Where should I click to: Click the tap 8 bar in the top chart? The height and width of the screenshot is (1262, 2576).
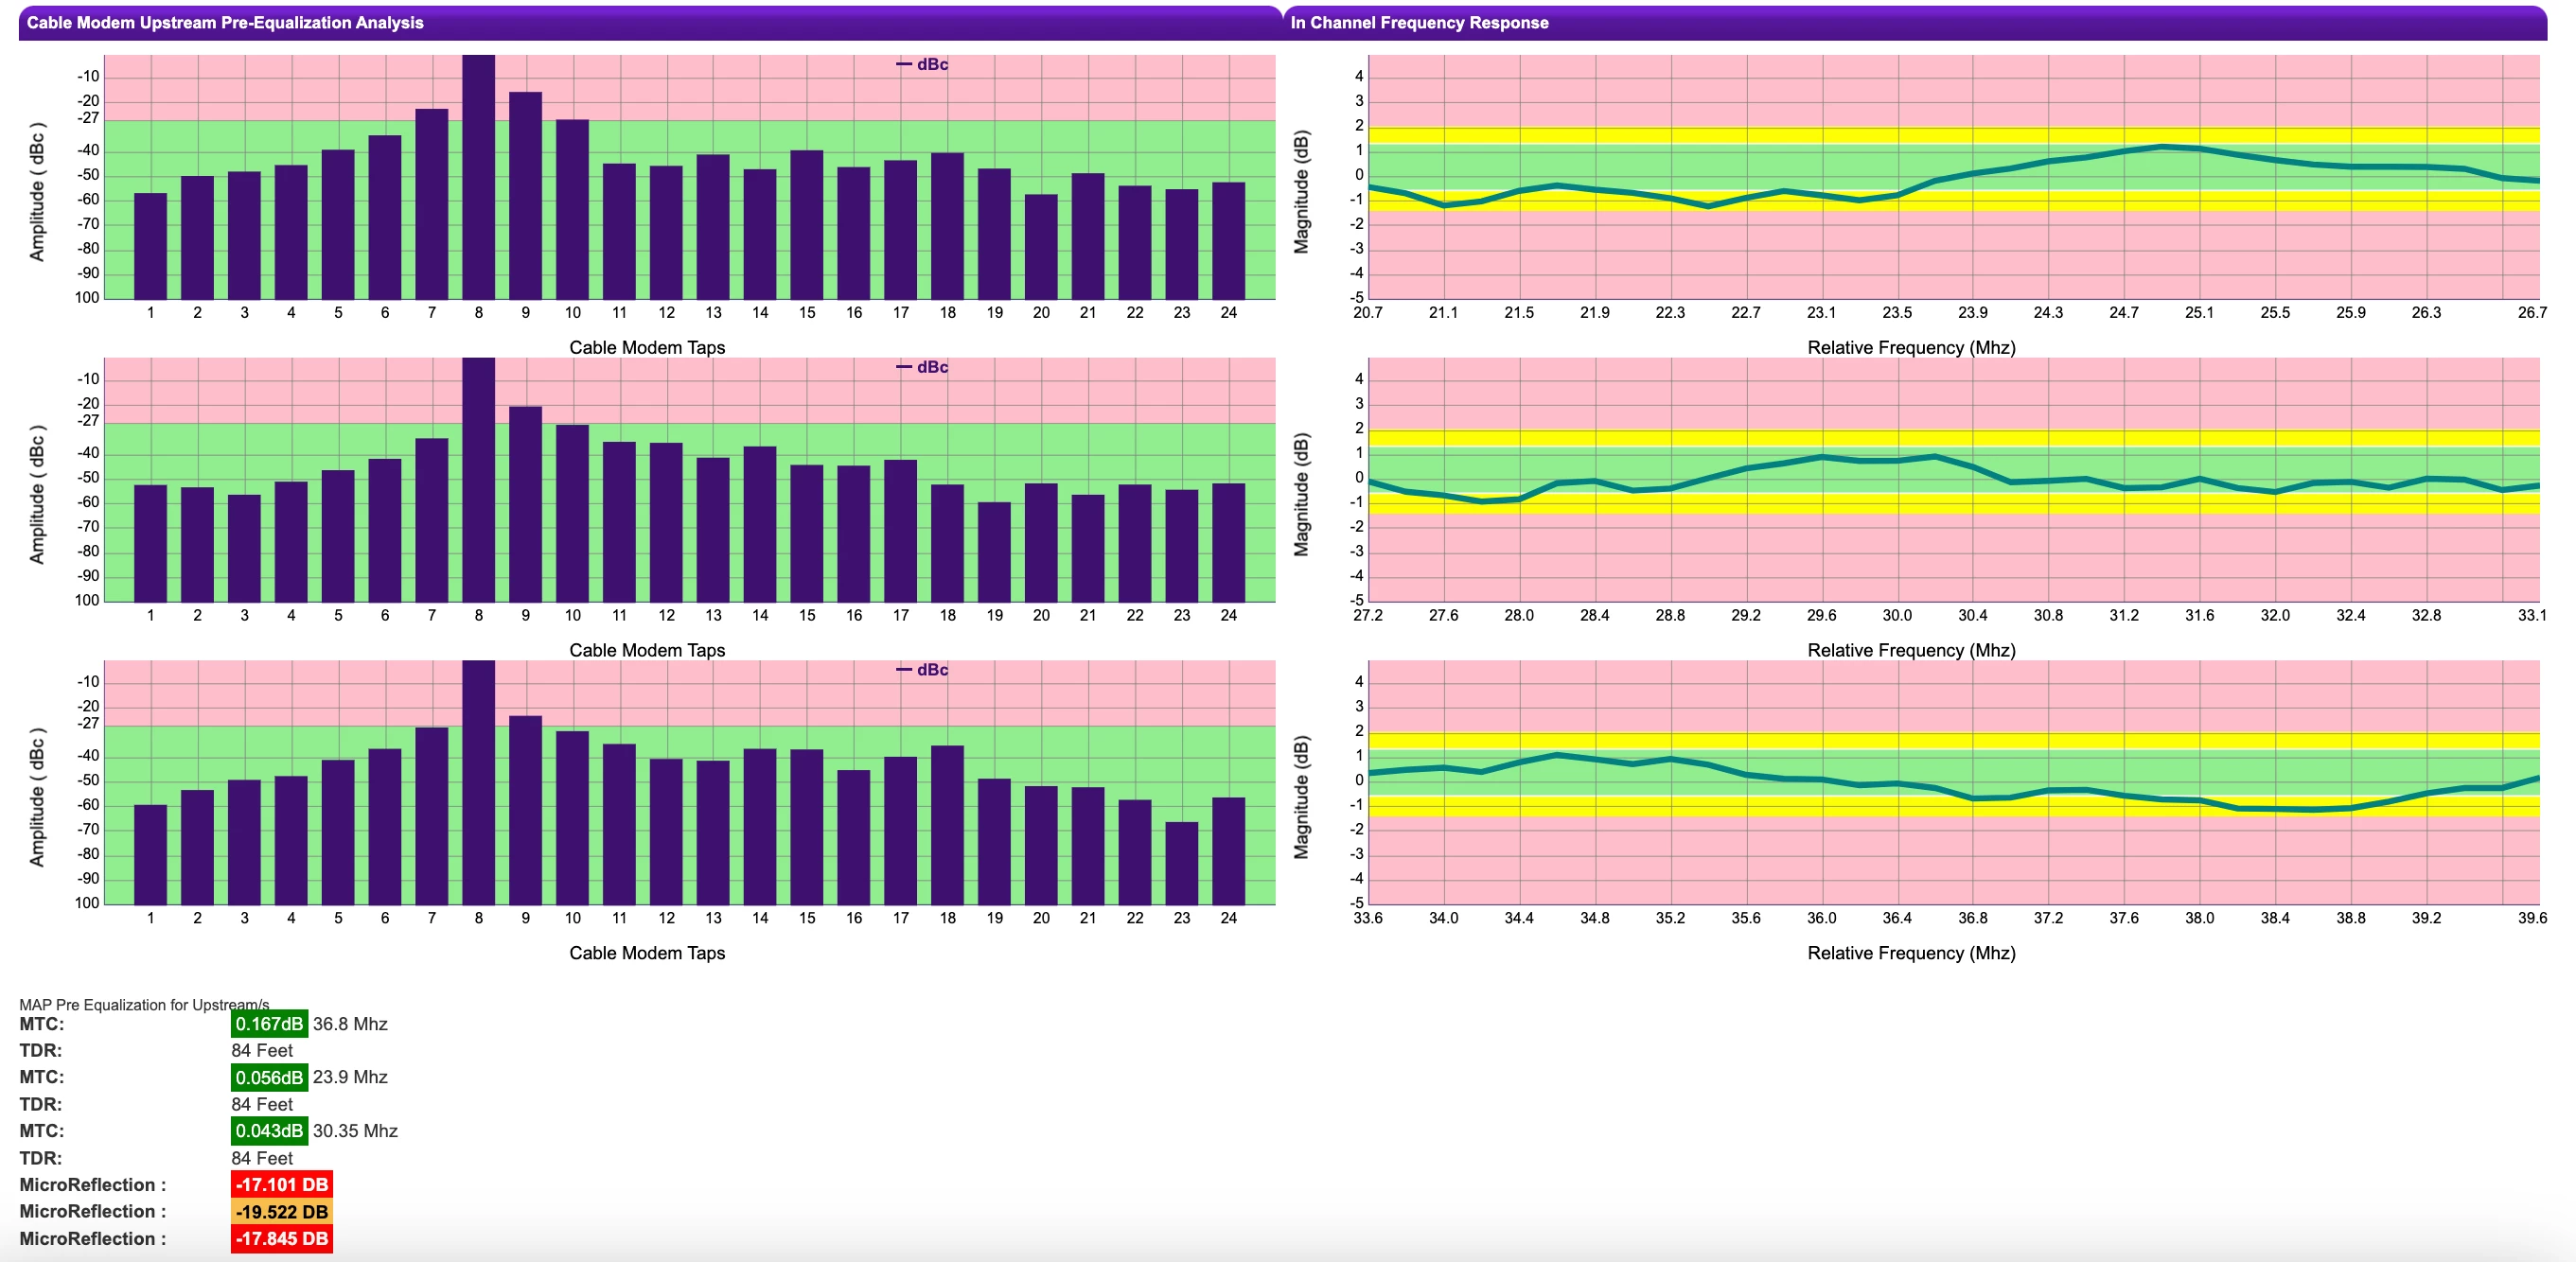[479, 180]
